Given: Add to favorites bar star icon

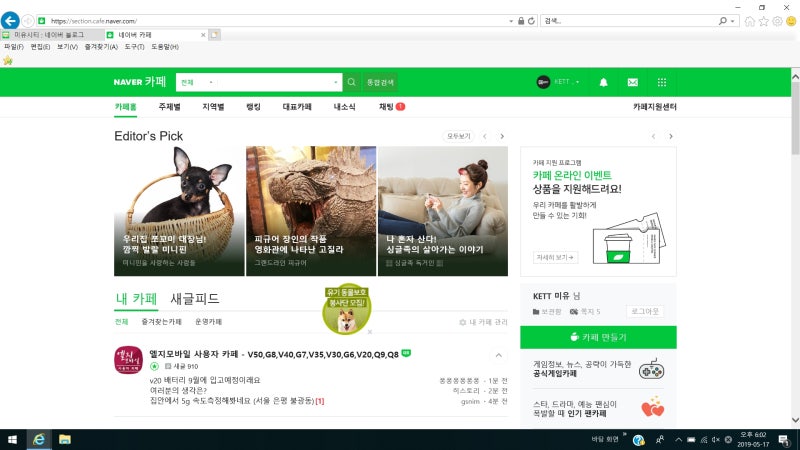Looking at the screenshot, I should [x=8, y=60].
